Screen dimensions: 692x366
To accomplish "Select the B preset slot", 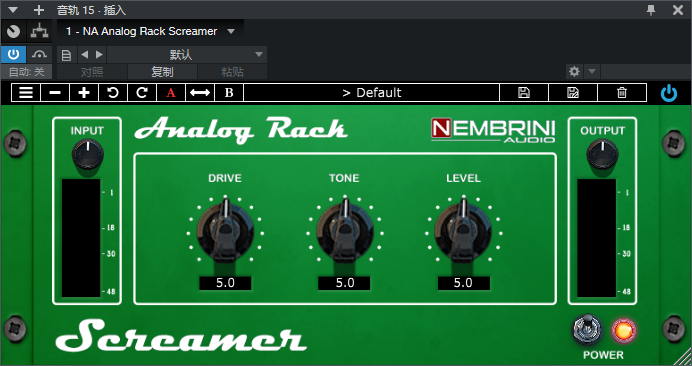I will click(229, 93).
